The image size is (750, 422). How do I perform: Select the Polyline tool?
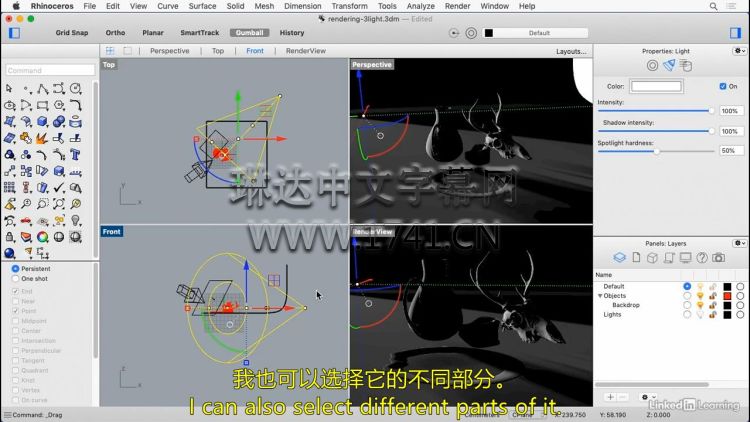click(43, 89)
